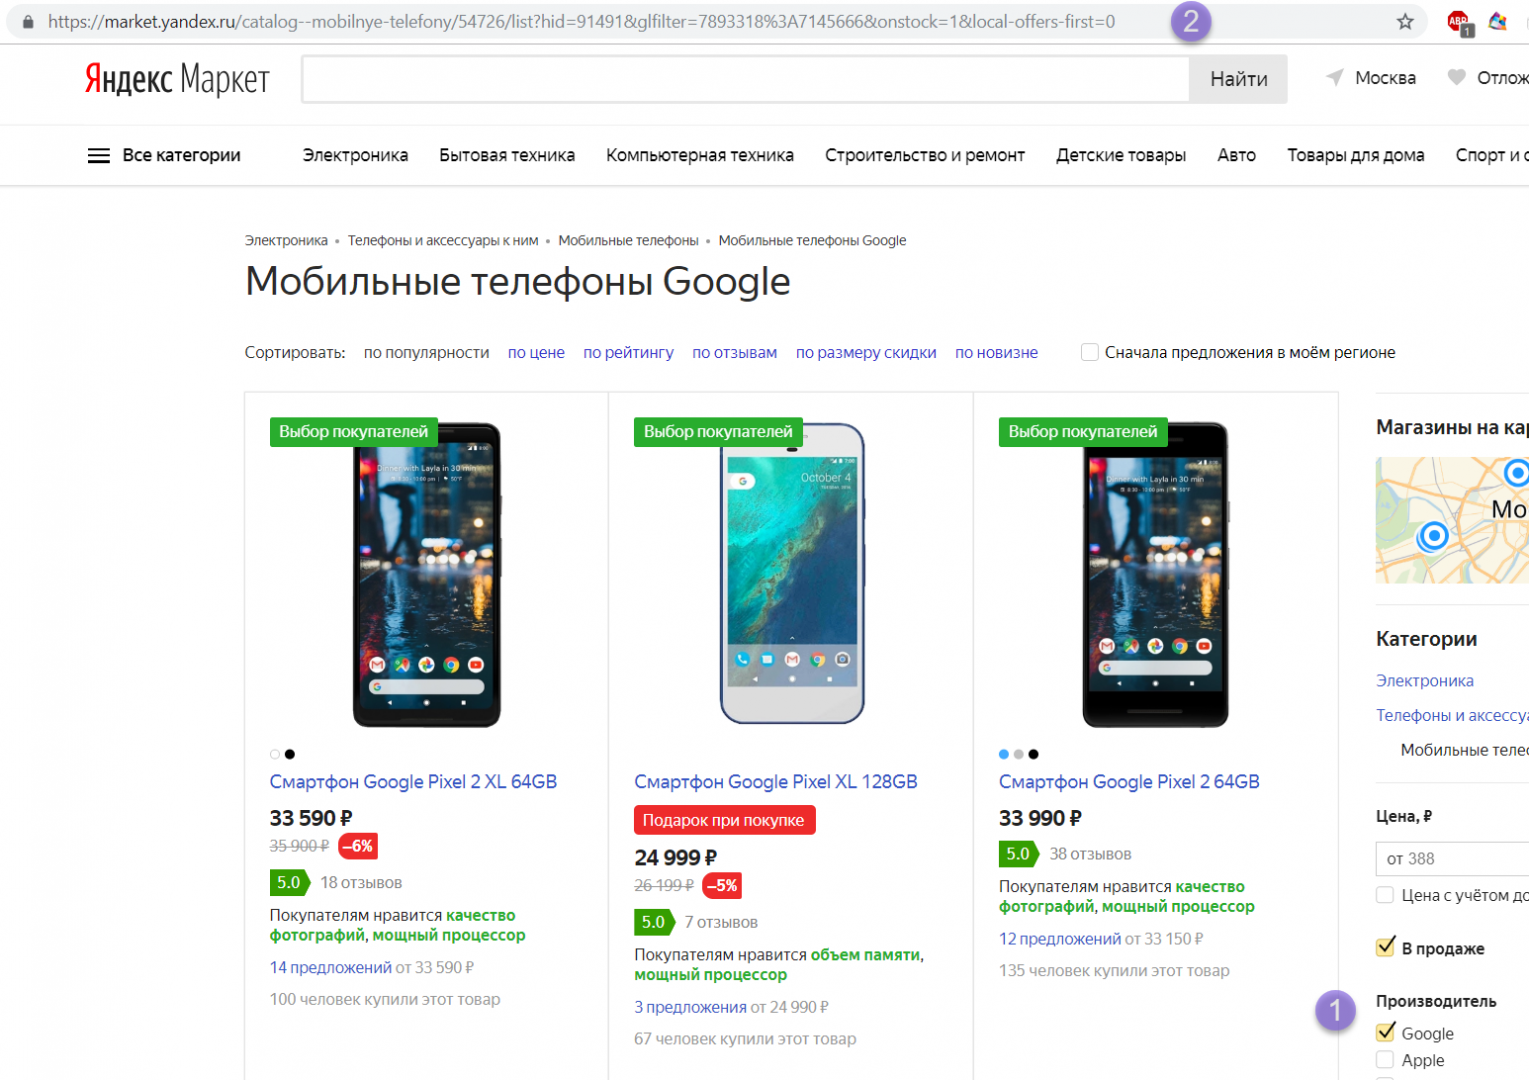Click the minimum price input field
The width and height of the screenshot is (1529, 1080).
[1450, 858]
